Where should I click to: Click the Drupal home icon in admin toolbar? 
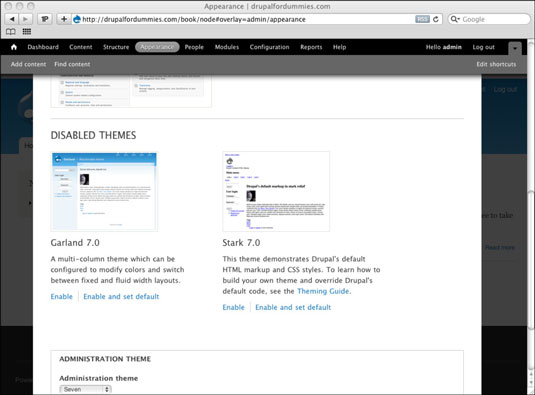14,47
